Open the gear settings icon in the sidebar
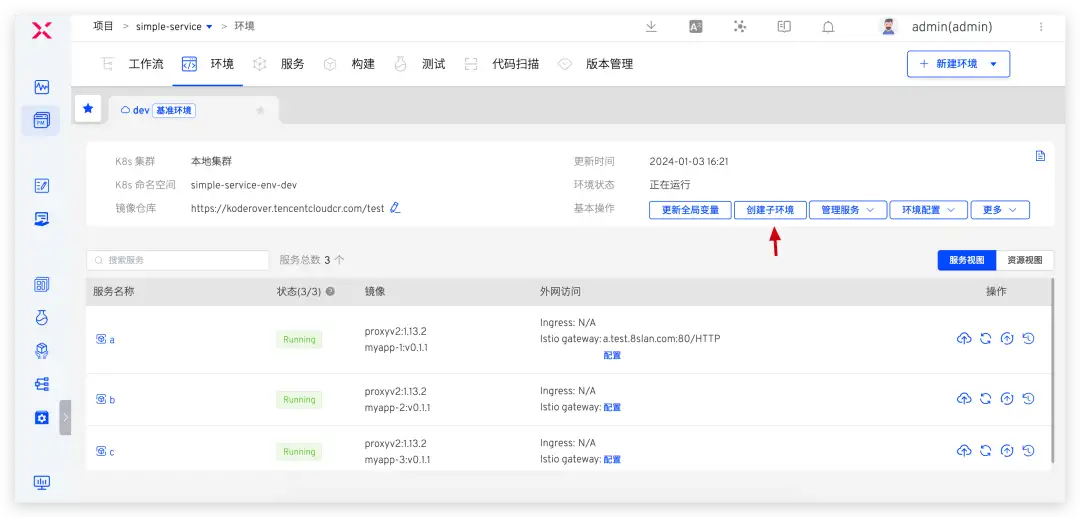Viewport: 1080px width, 517px height. 42,417
